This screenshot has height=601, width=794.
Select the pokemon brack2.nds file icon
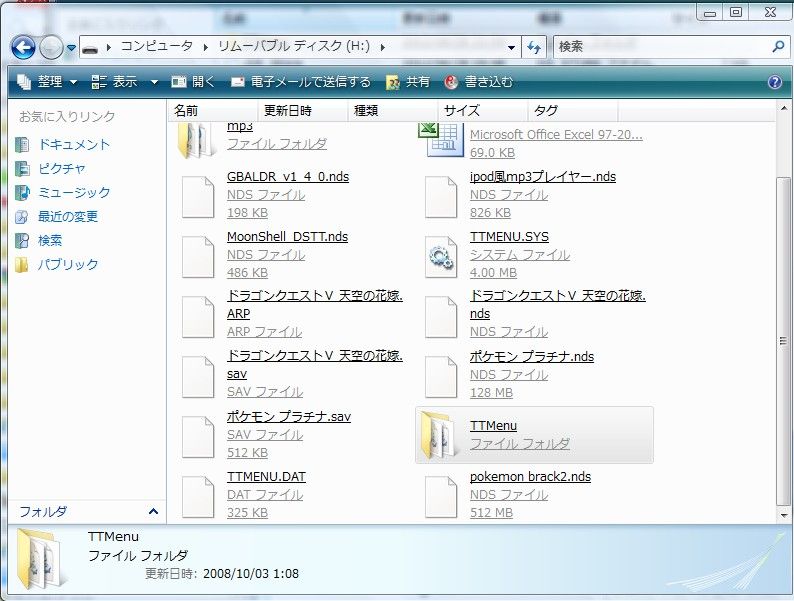coord(441,497)
